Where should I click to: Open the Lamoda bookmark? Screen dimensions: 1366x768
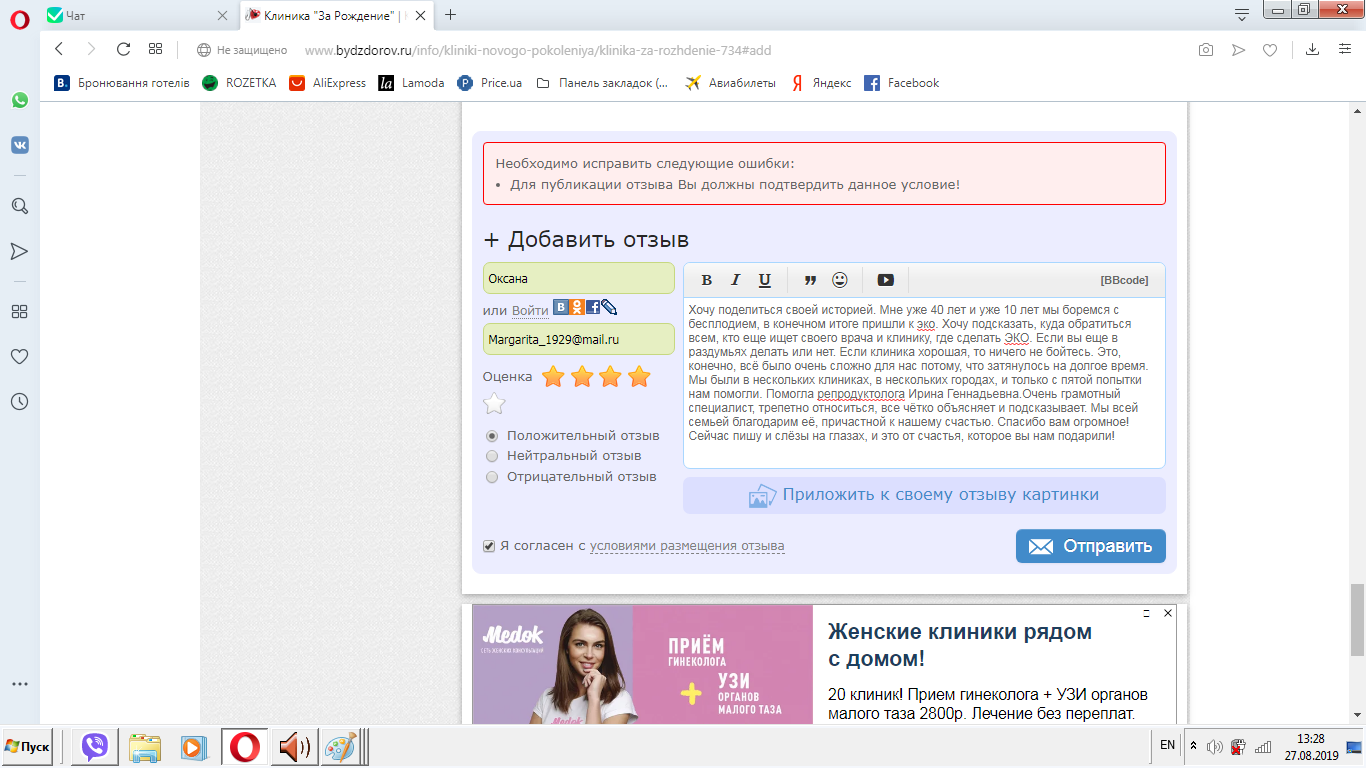412,83
